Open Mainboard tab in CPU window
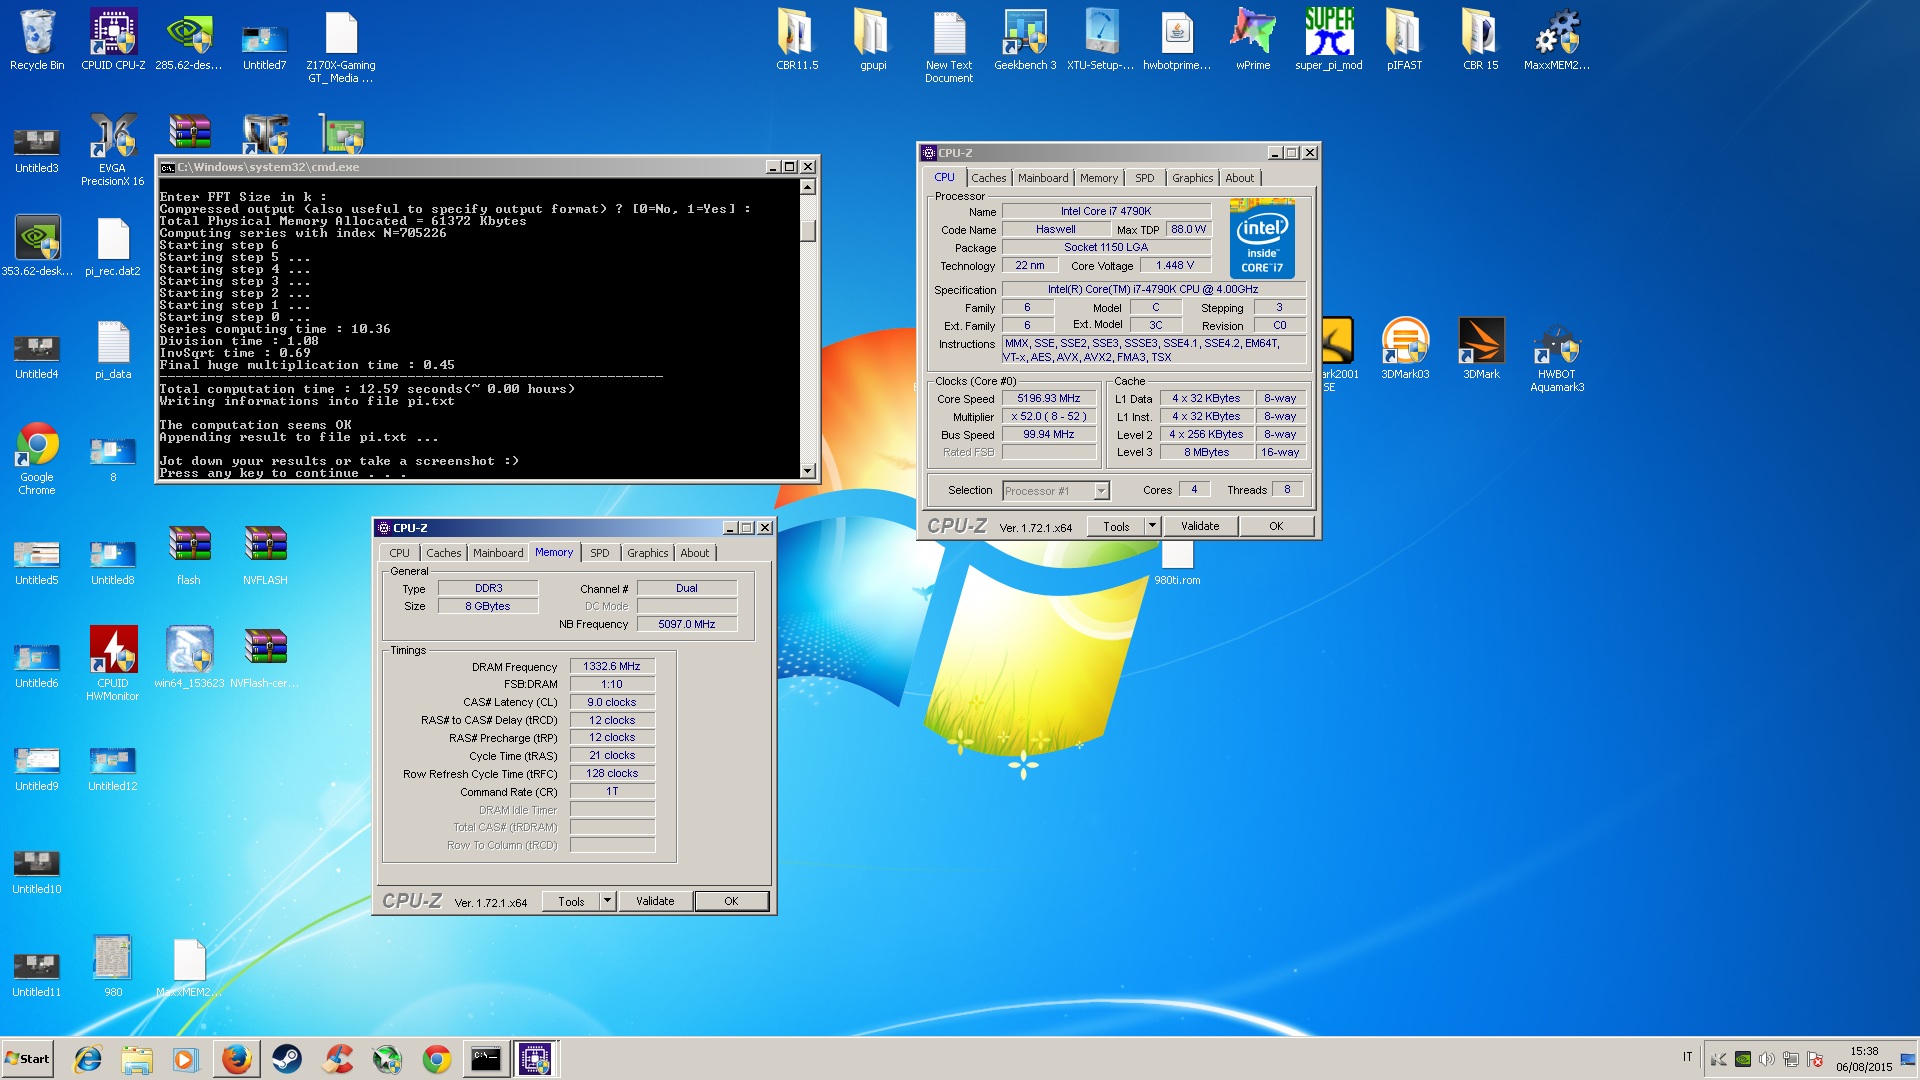 tap(1043, 178)
